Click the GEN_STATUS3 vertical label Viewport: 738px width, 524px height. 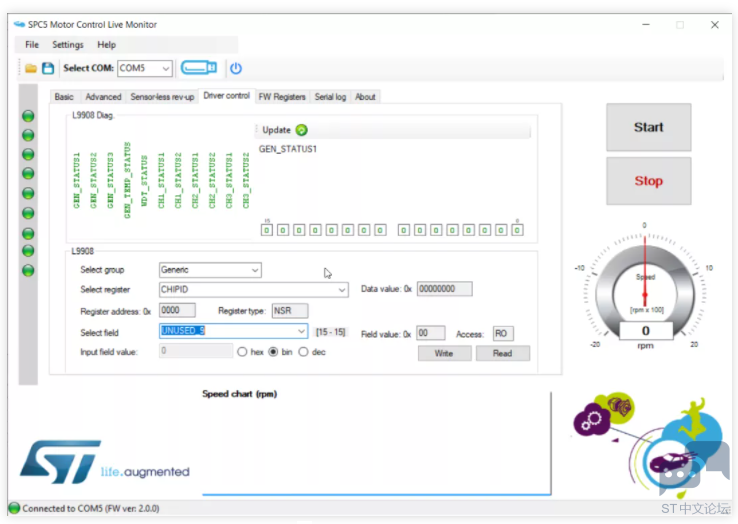(111, 180)
